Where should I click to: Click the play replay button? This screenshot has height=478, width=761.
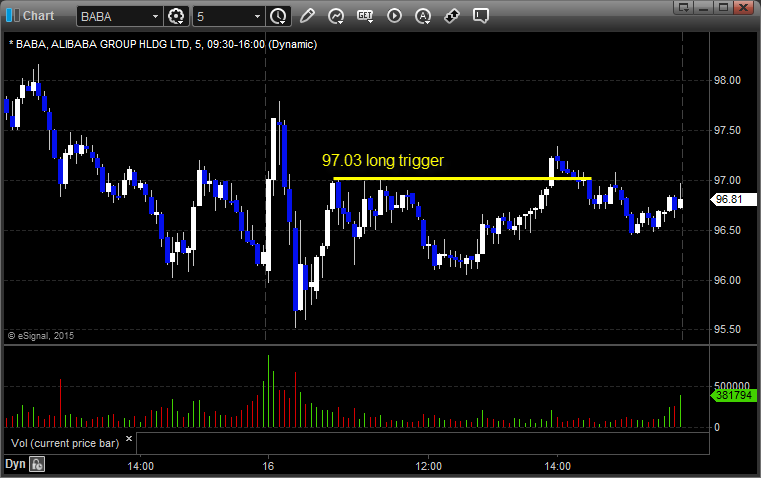(394, 16)
